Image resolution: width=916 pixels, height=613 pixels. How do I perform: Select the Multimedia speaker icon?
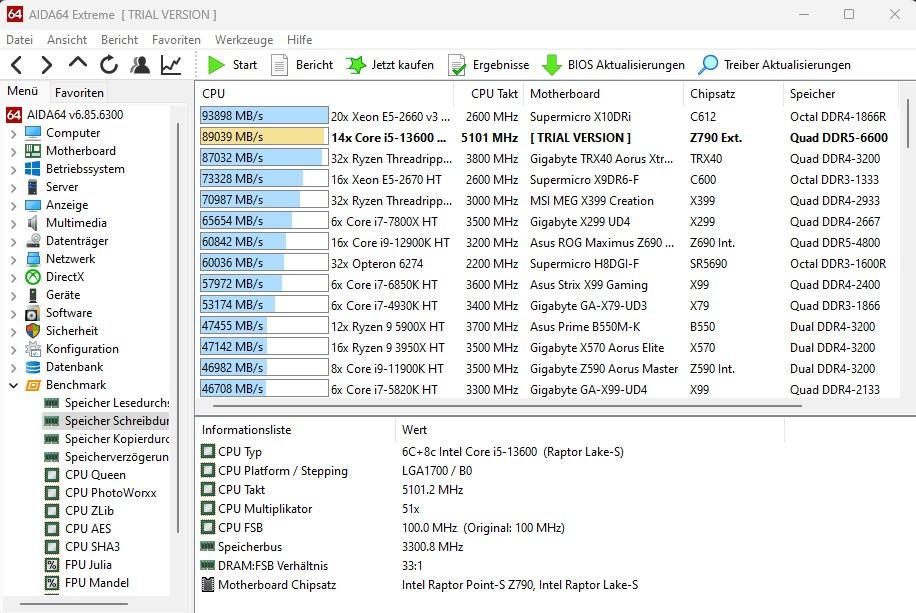pyautogui.click(x=33, y=223)
